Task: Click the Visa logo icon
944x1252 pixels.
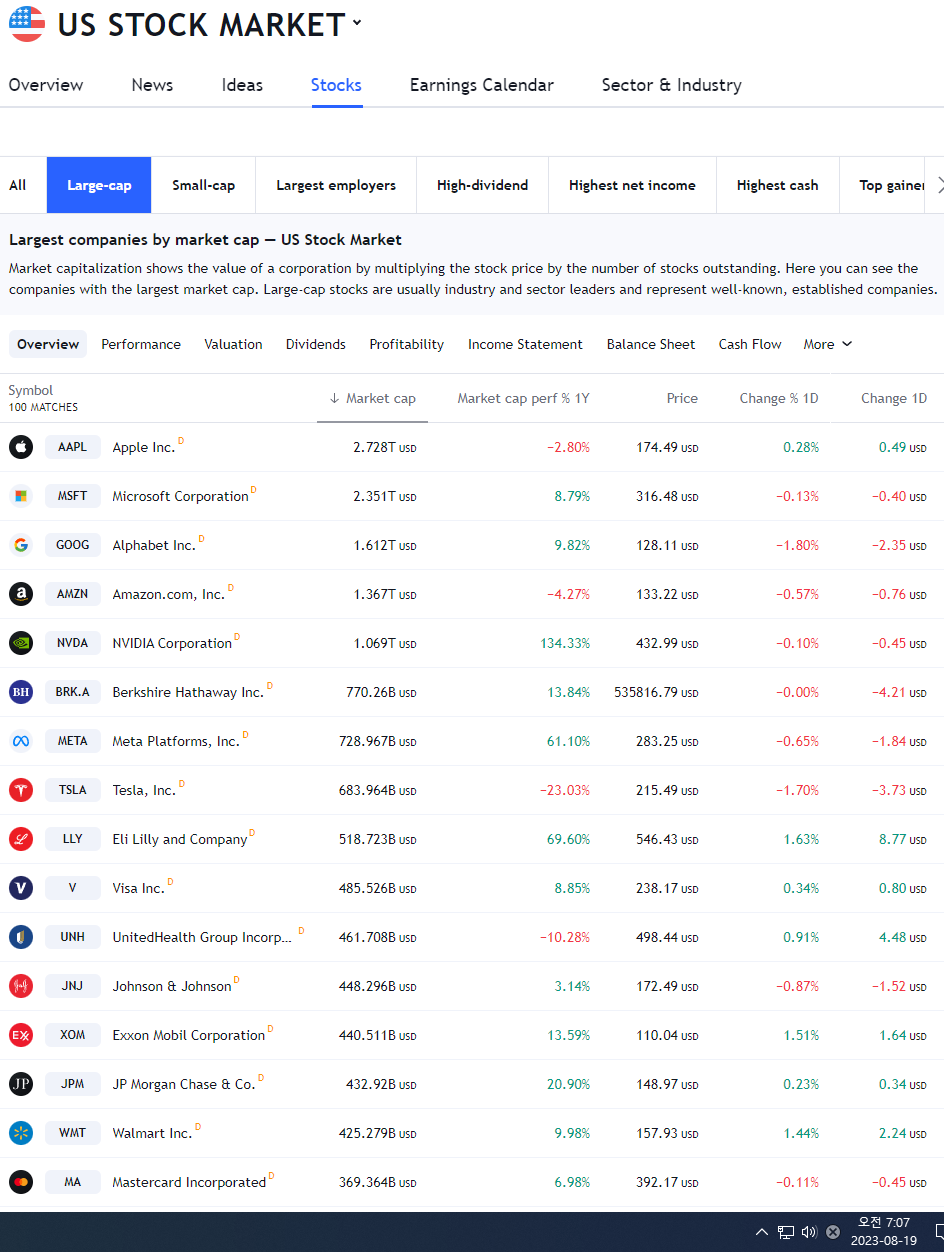Action: 21,888
